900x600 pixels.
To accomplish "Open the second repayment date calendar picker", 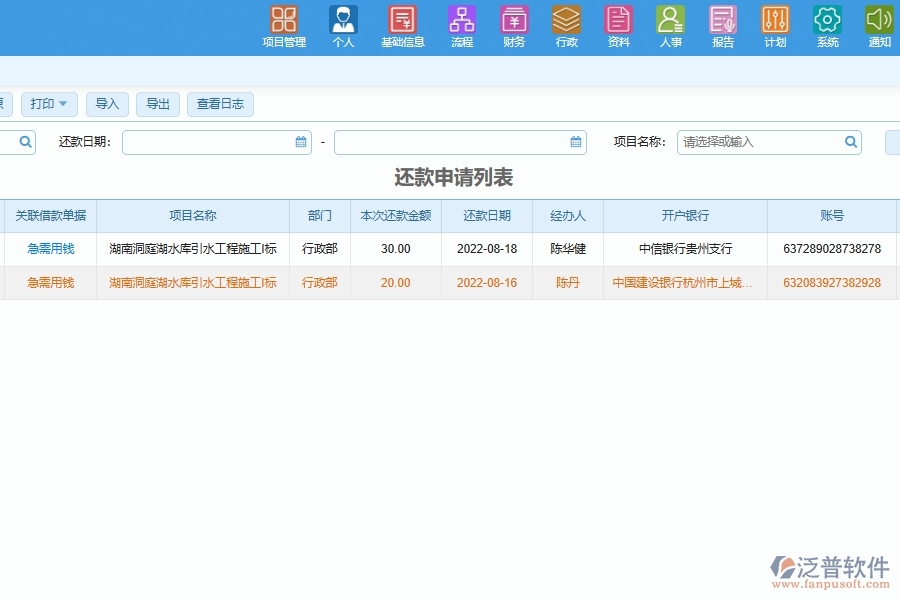I will click(576, 142).
